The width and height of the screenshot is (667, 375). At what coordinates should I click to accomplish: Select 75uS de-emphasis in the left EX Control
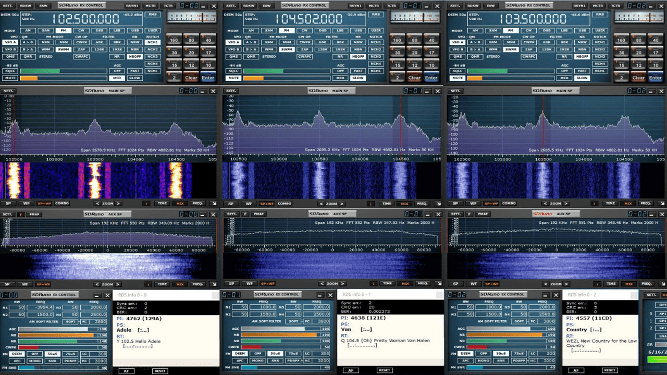(x=69, y=354)
